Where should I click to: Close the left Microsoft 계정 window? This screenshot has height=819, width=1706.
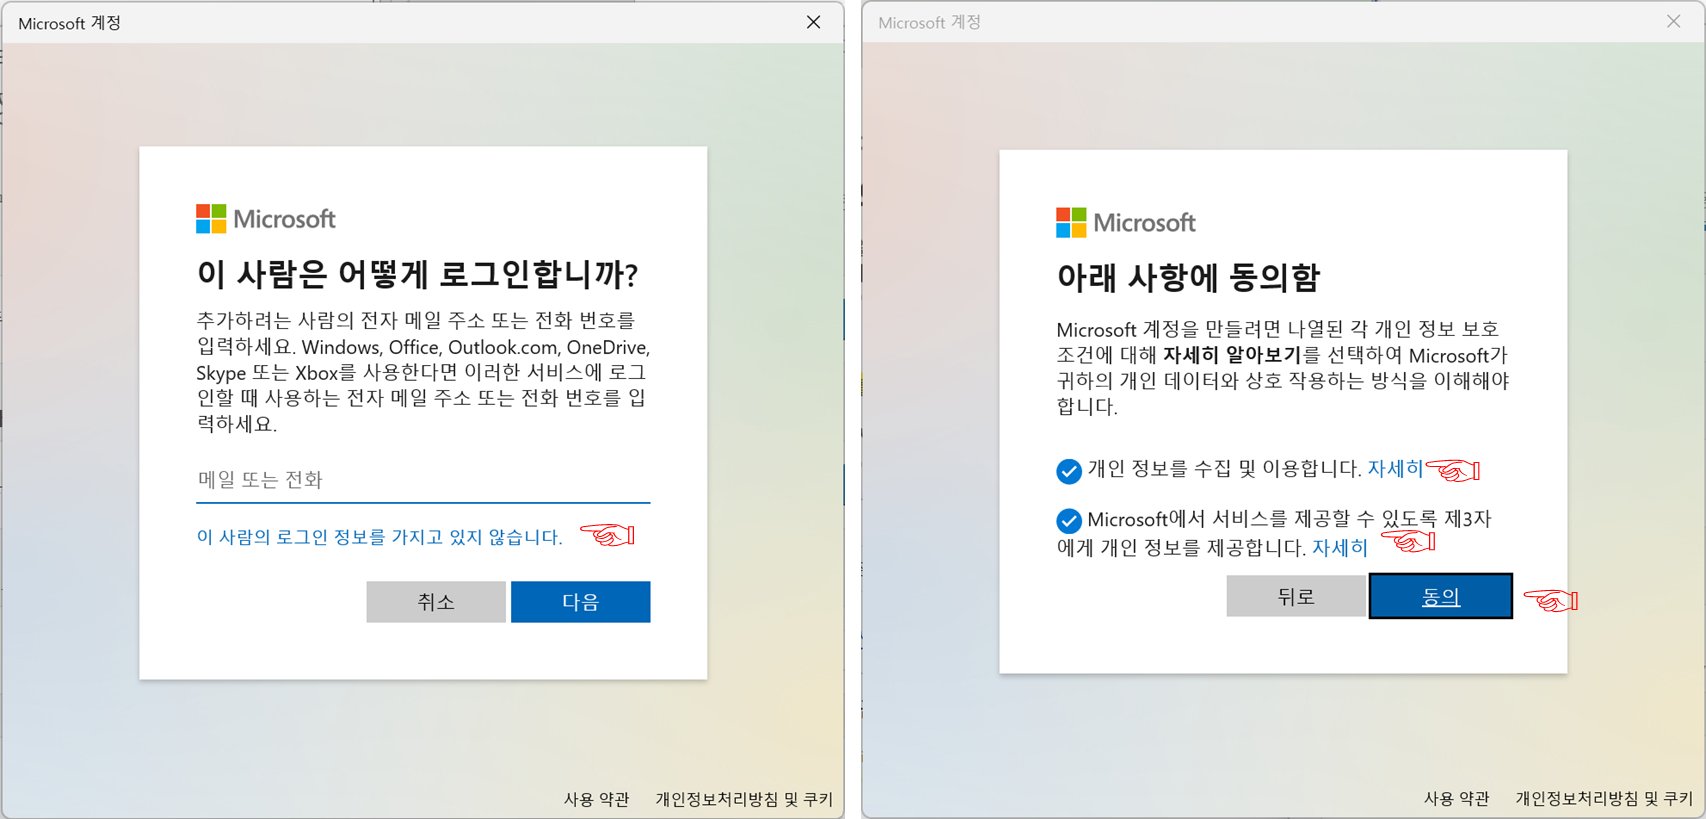pos(814,22)
